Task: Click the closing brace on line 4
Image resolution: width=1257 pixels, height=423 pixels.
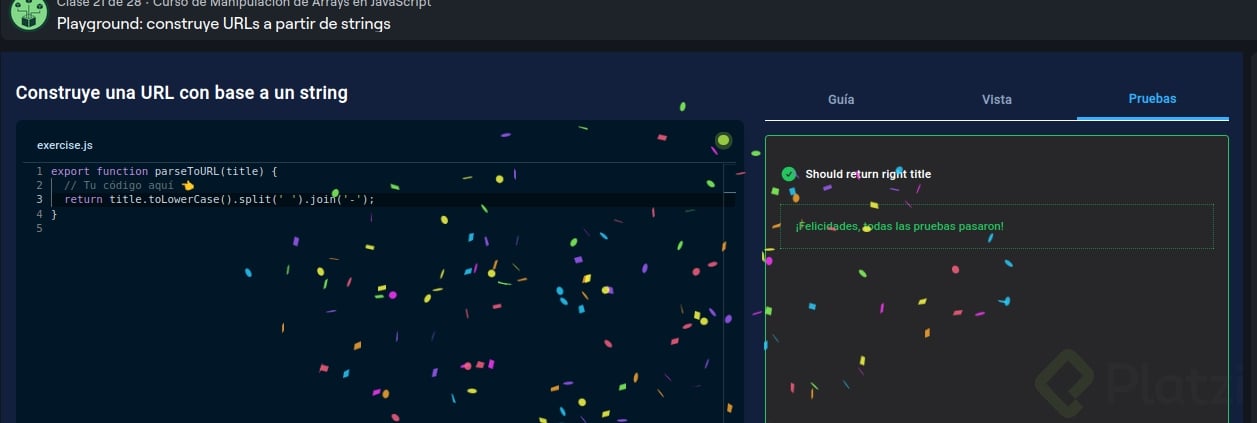Action: (x=54, y=214)
